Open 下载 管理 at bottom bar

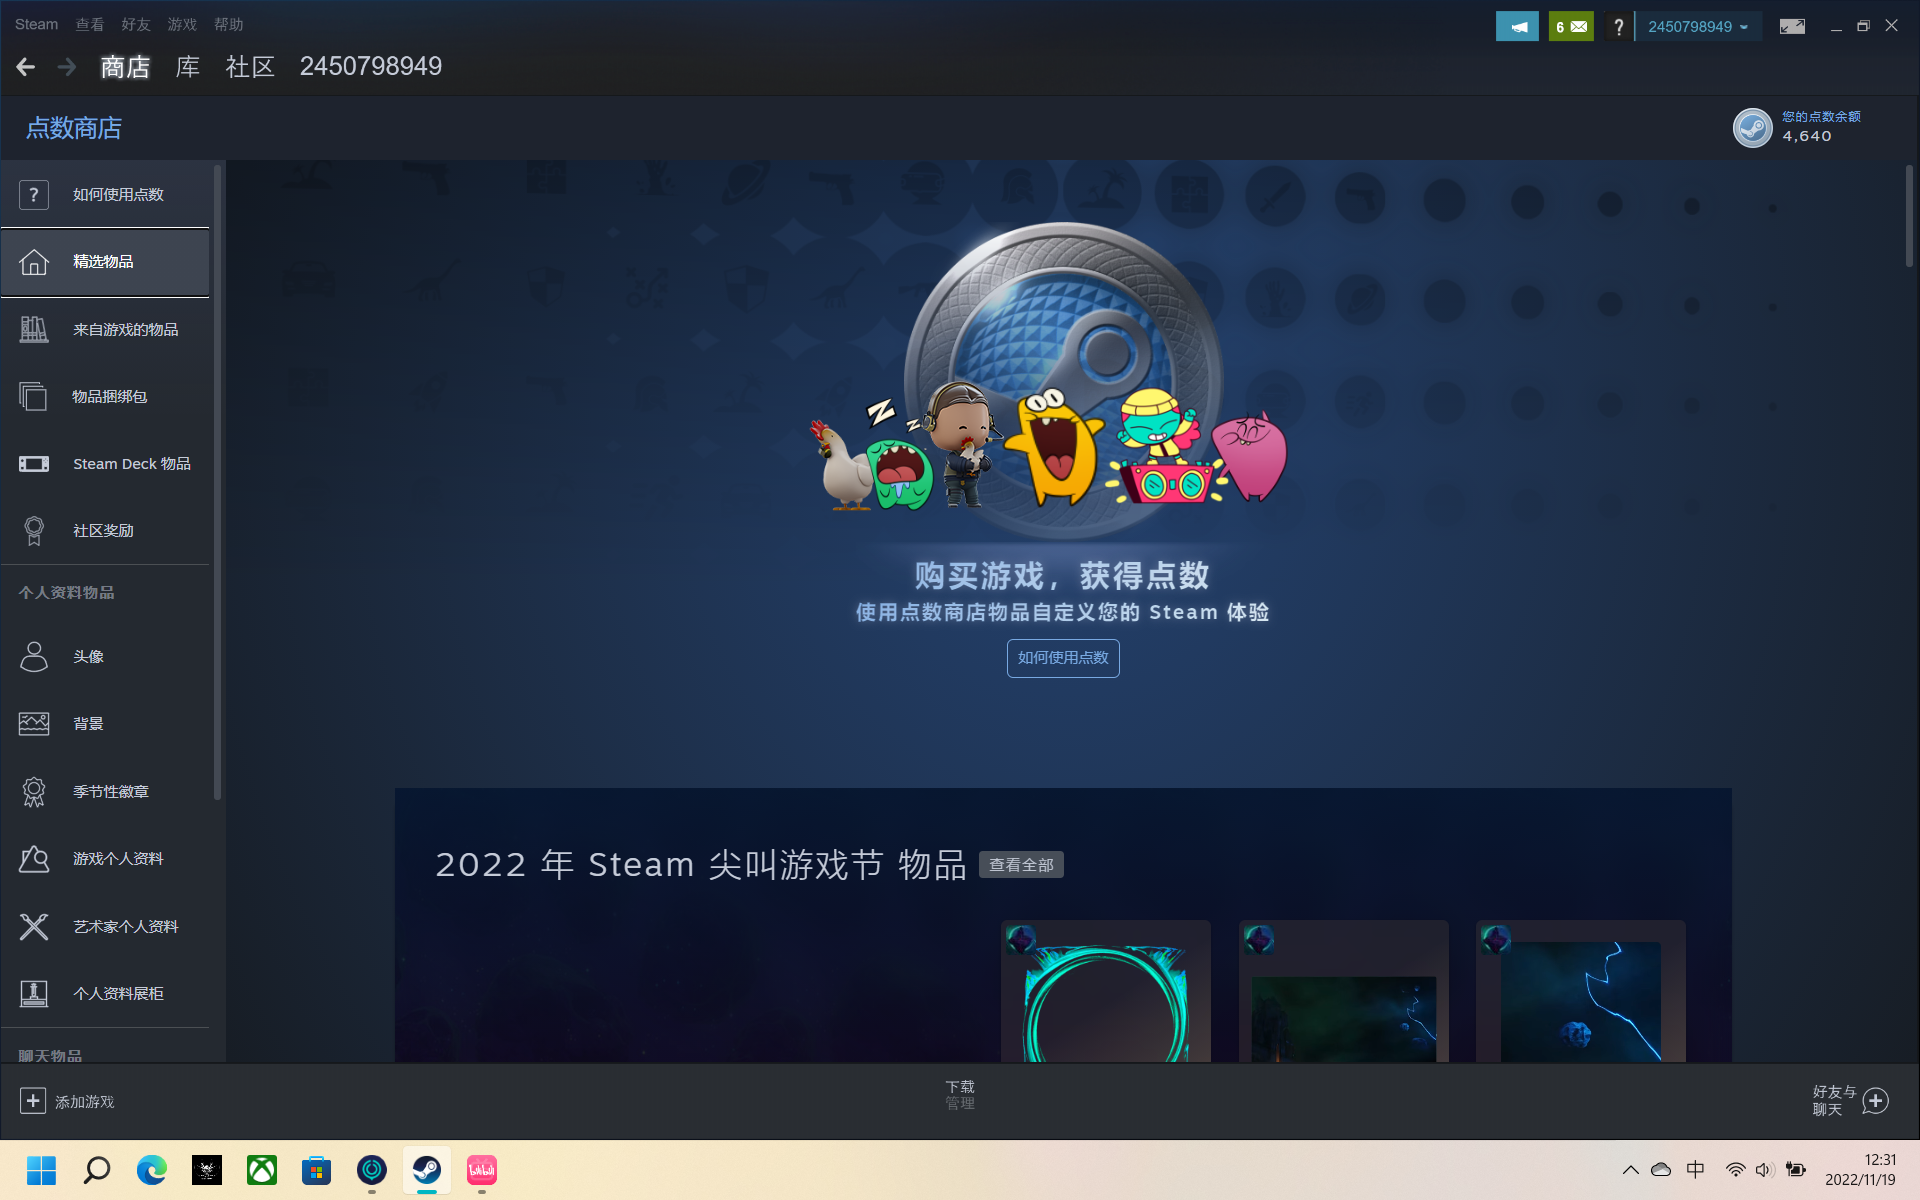(960, 1095)
